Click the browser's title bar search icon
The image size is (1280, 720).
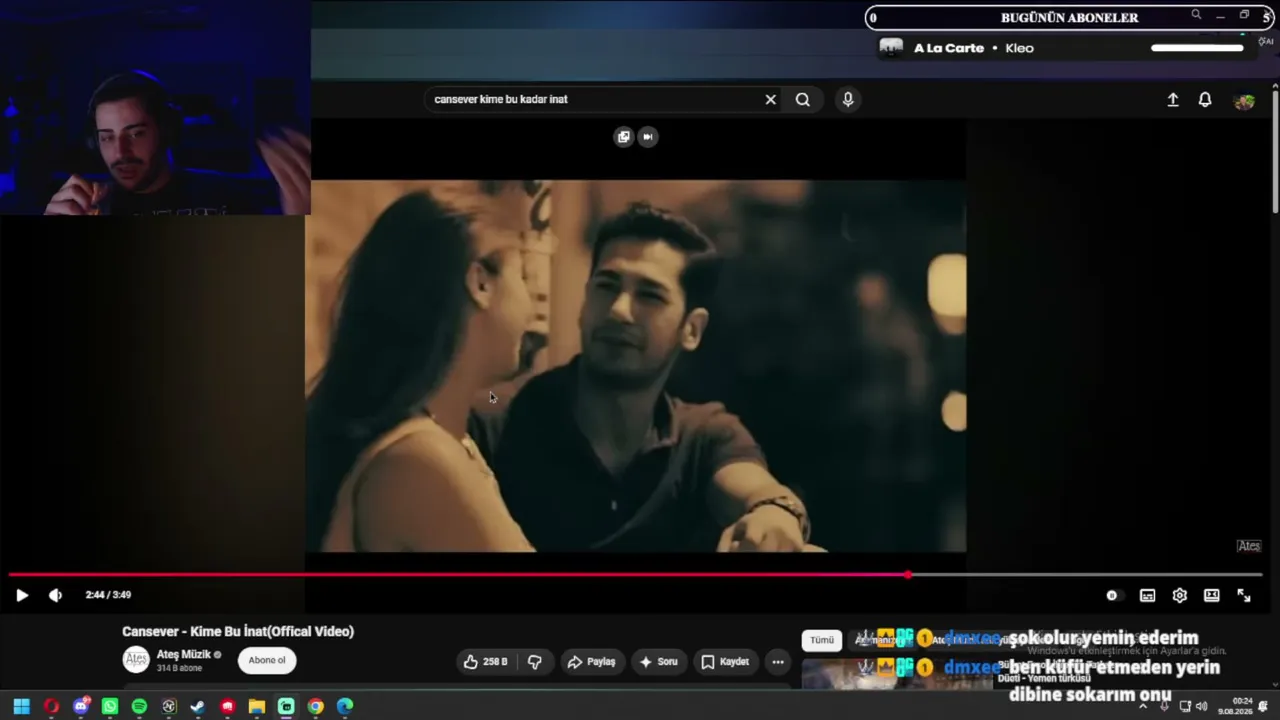1196,15
